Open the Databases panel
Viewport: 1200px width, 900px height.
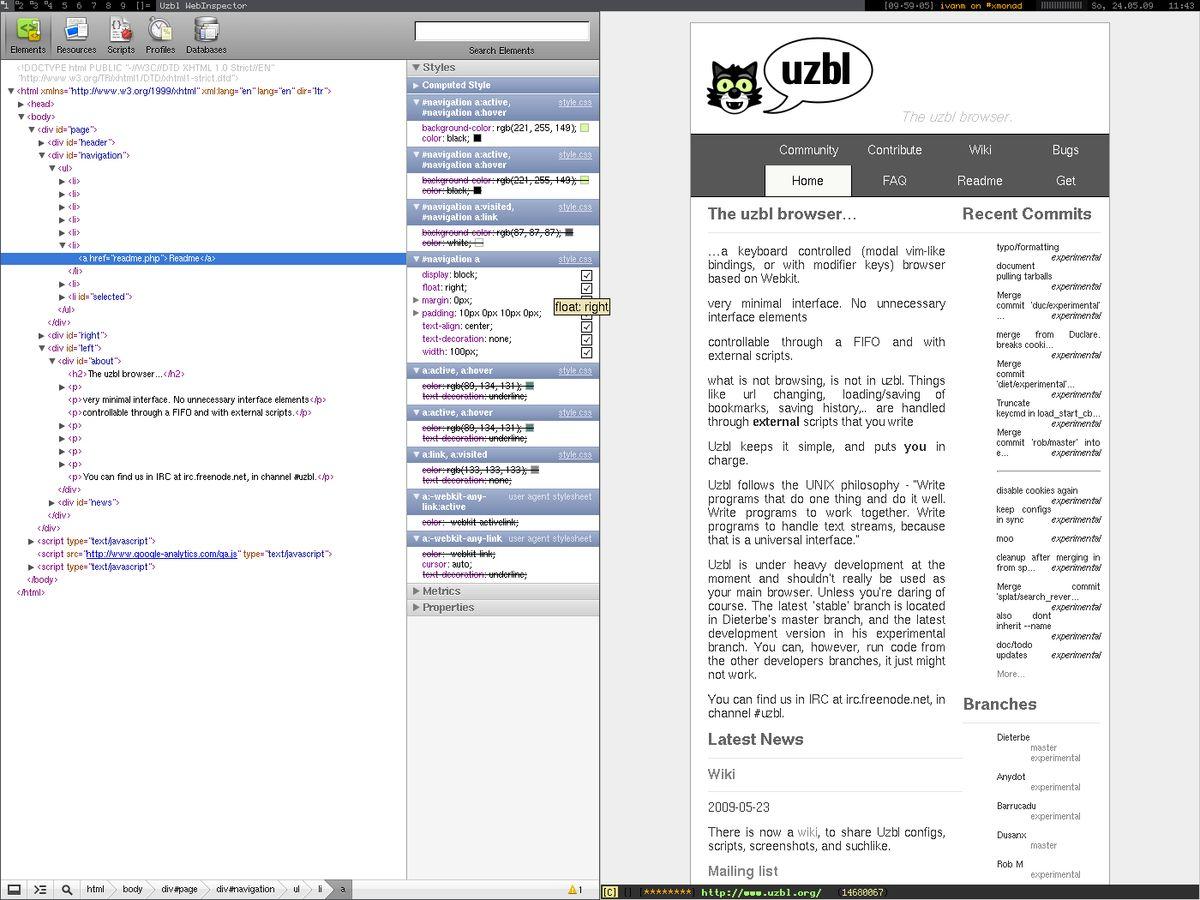(206, 35)
